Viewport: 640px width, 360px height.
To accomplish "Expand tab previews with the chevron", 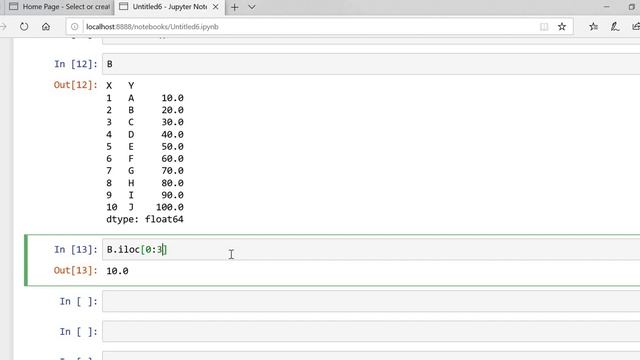I will tap(252, 7).
